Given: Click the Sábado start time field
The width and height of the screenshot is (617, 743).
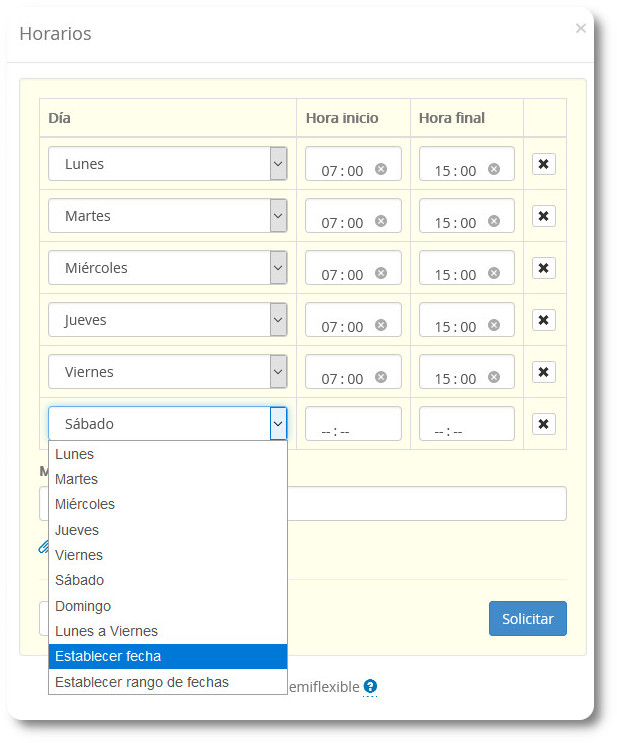Looking at the screenshot, I should pos(352,425).
